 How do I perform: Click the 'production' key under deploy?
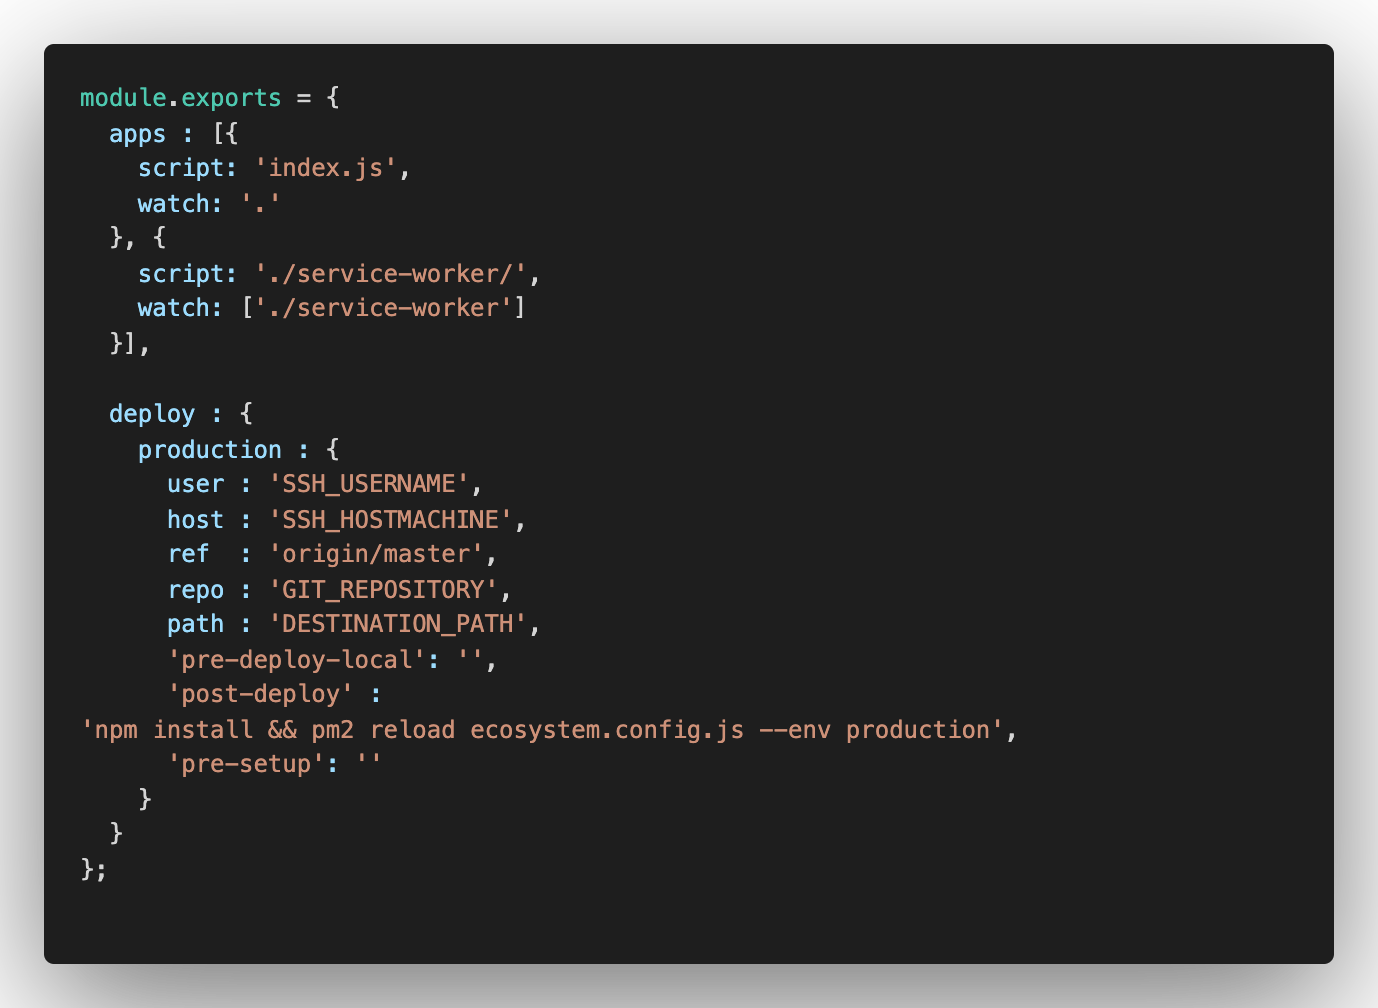coord(210,450)
